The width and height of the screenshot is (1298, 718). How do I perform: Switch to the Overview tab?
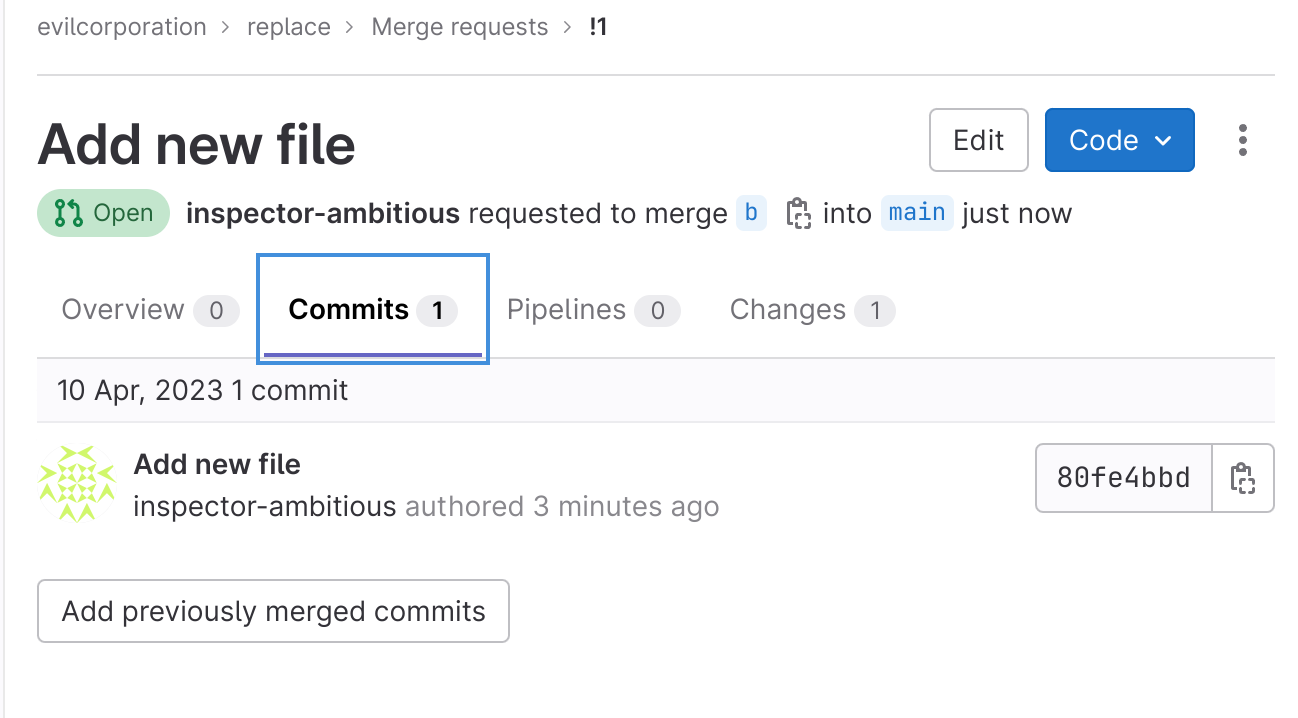pos(149,310)
